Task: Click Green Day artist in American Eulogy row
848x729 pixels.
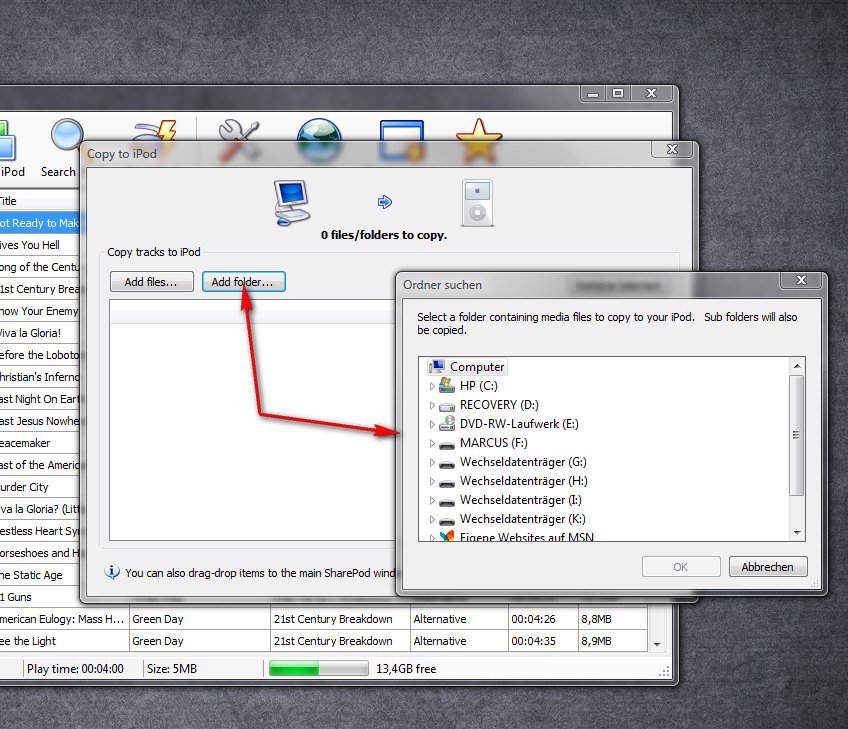Action: click(158, 619)
